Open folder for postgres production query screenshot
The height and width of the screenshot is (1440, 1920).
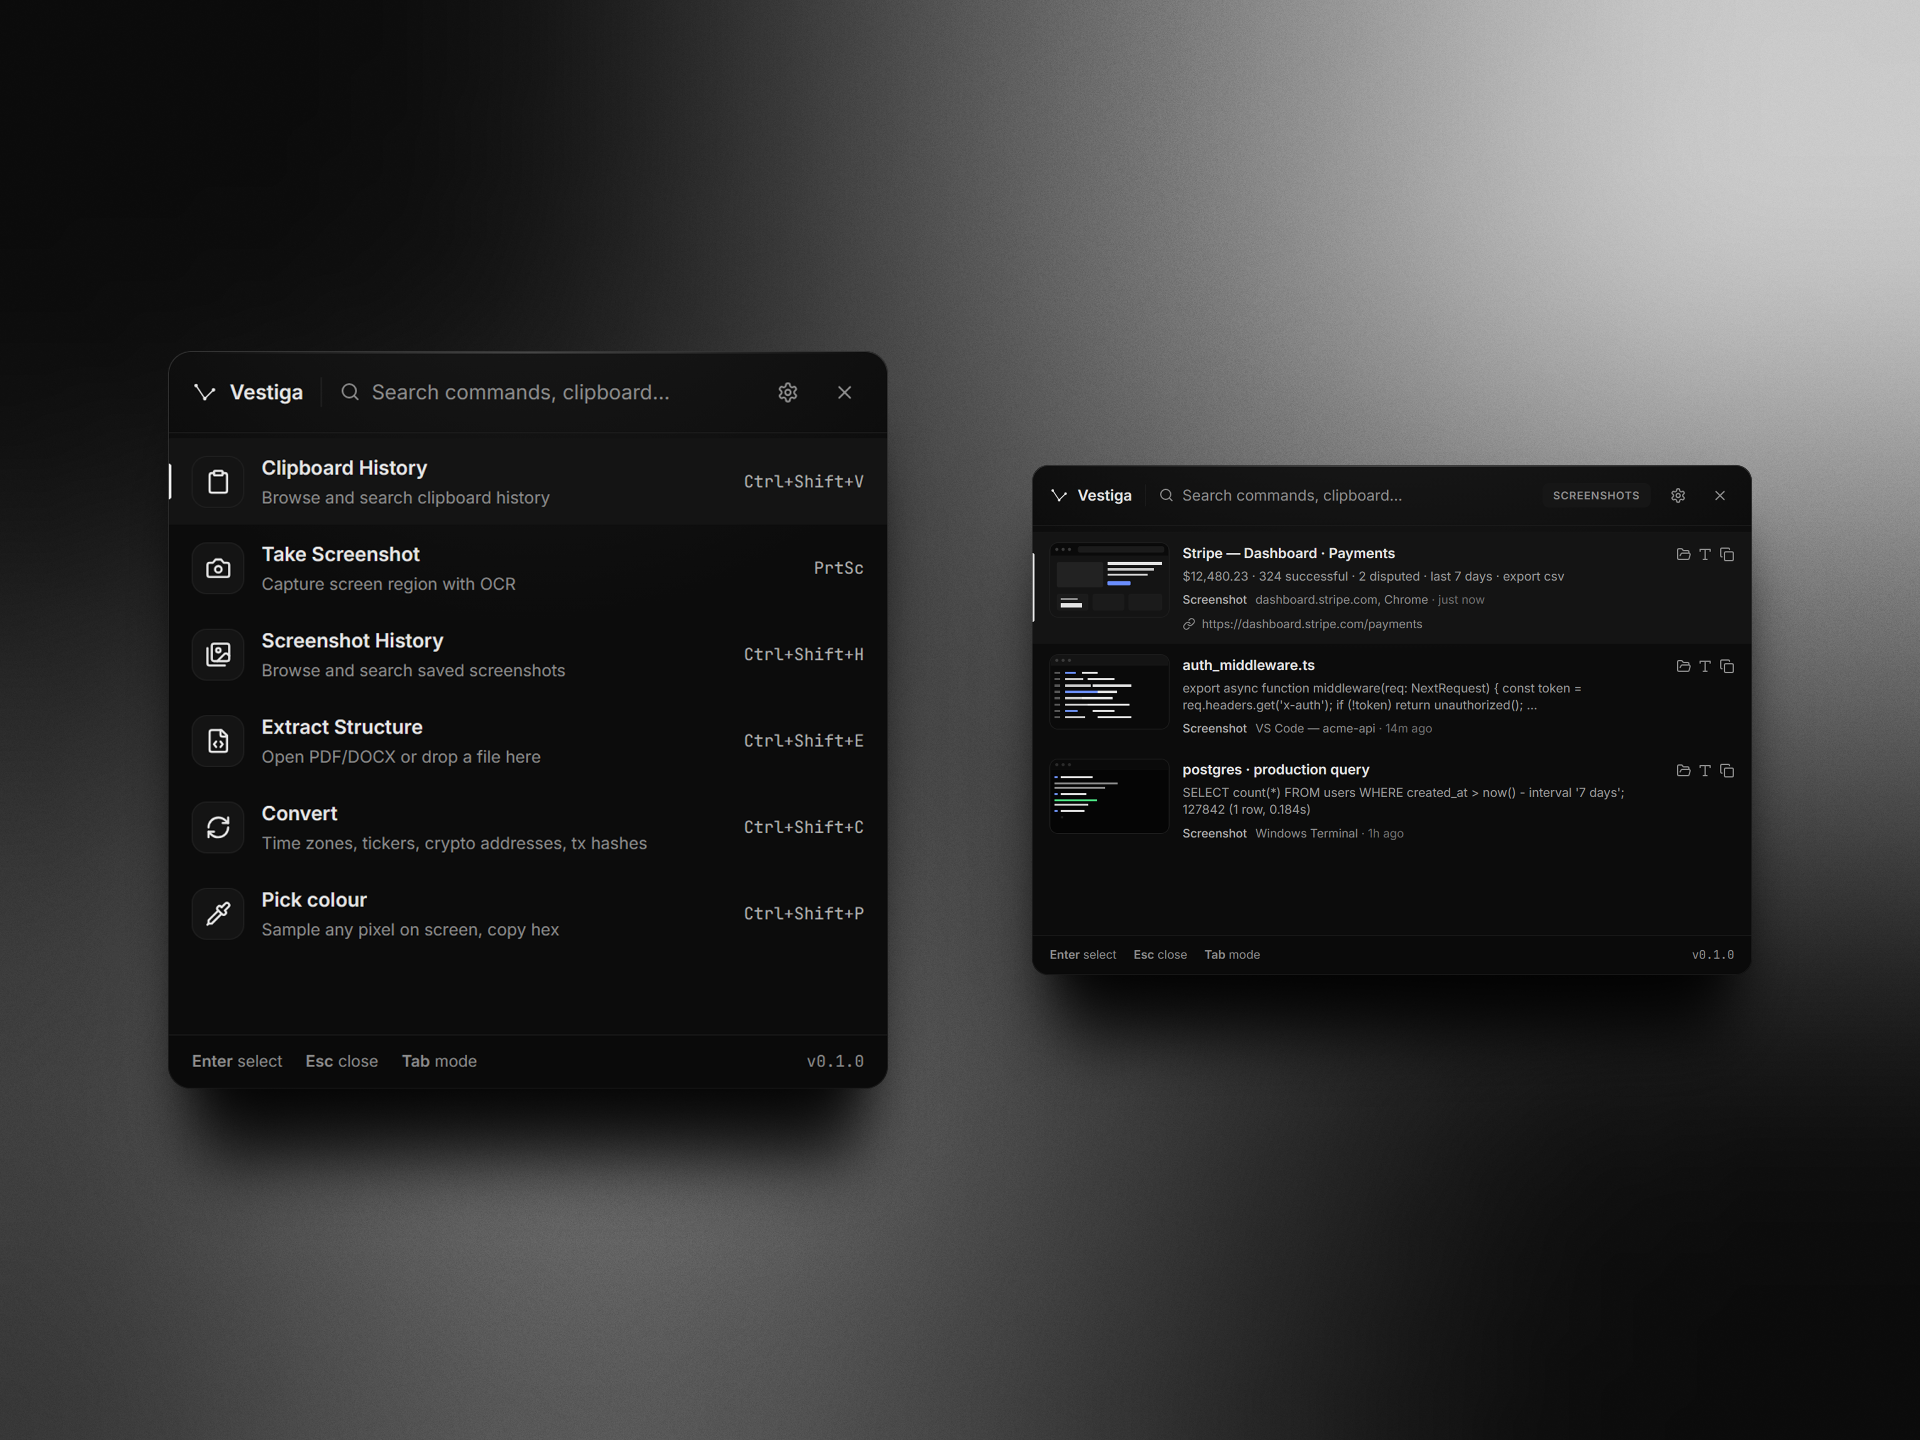coord(1683,771)
